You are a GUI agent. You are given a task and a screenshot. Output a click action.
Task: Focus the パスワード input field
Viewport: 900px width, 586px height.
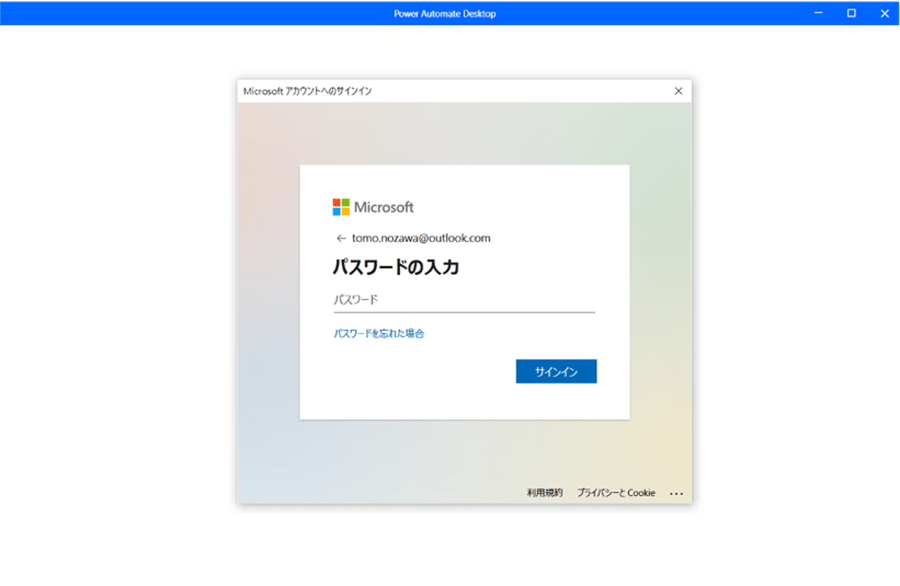464,300
